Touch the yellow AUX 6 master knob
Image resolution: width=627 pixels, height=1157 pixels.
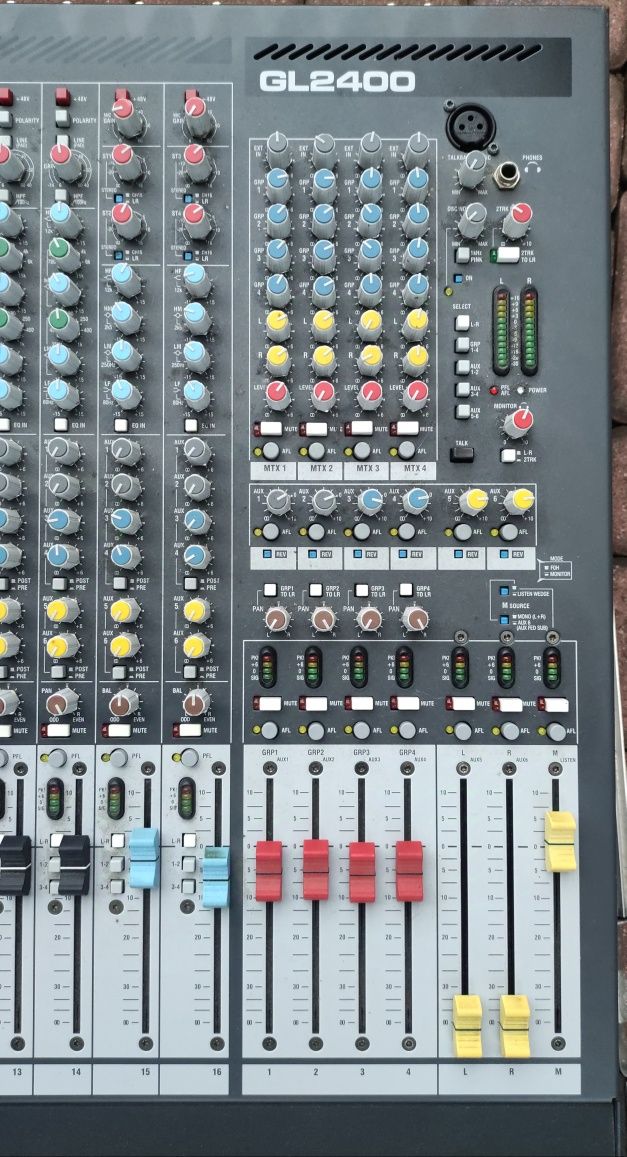(519, 501)
